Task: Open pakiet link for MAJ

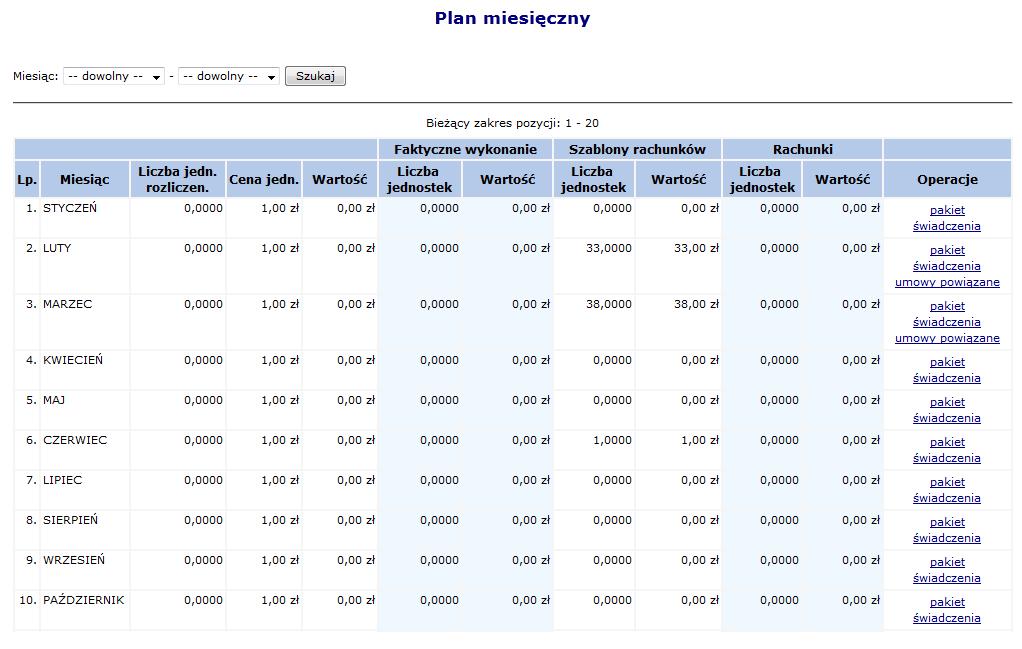Action: (x=947, y=402)
